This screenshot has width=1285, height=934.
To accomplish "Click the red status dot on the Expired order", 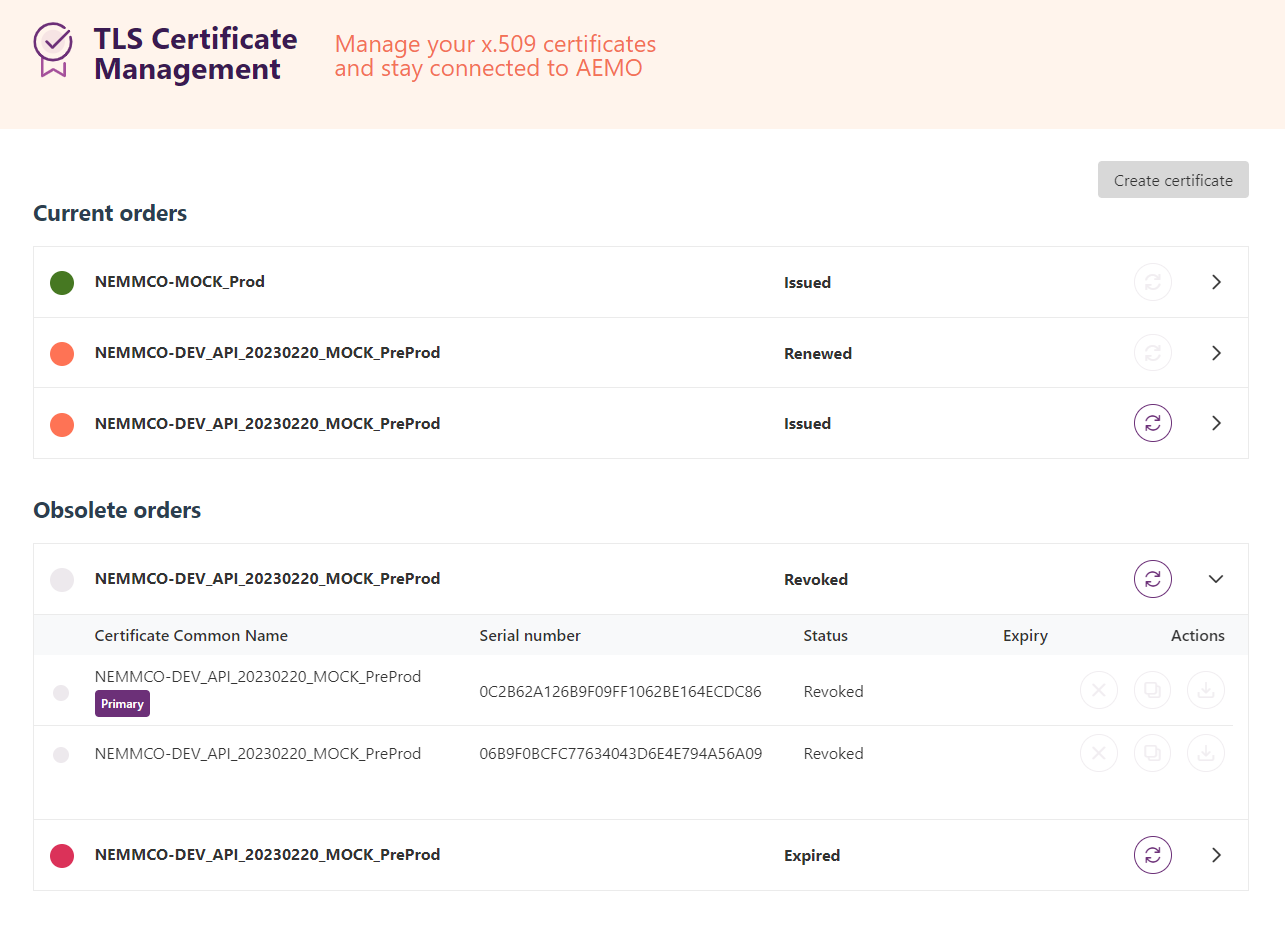I will pos(62,856).
